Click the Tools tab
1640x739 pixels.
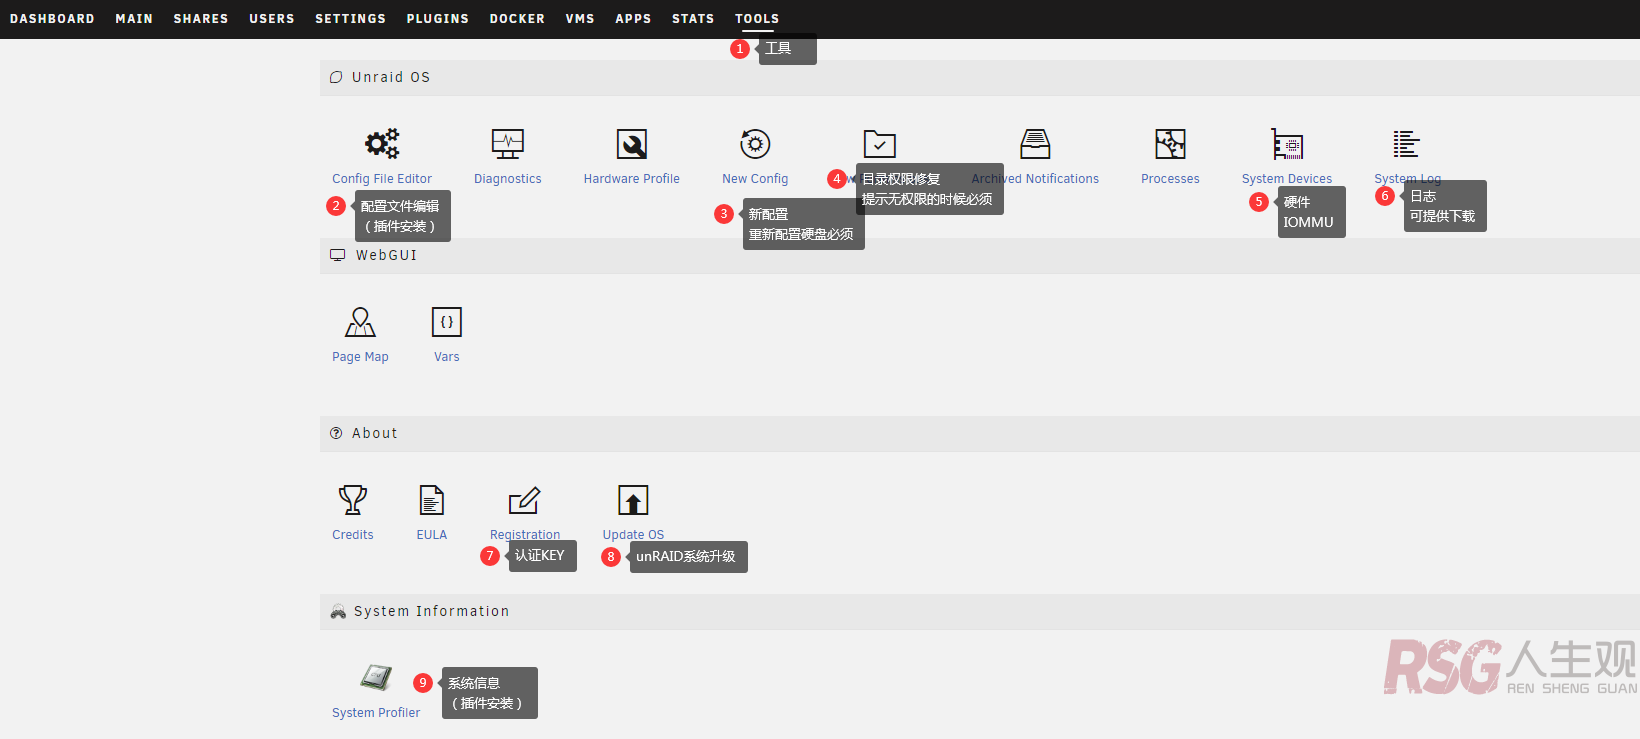point(757,19)
